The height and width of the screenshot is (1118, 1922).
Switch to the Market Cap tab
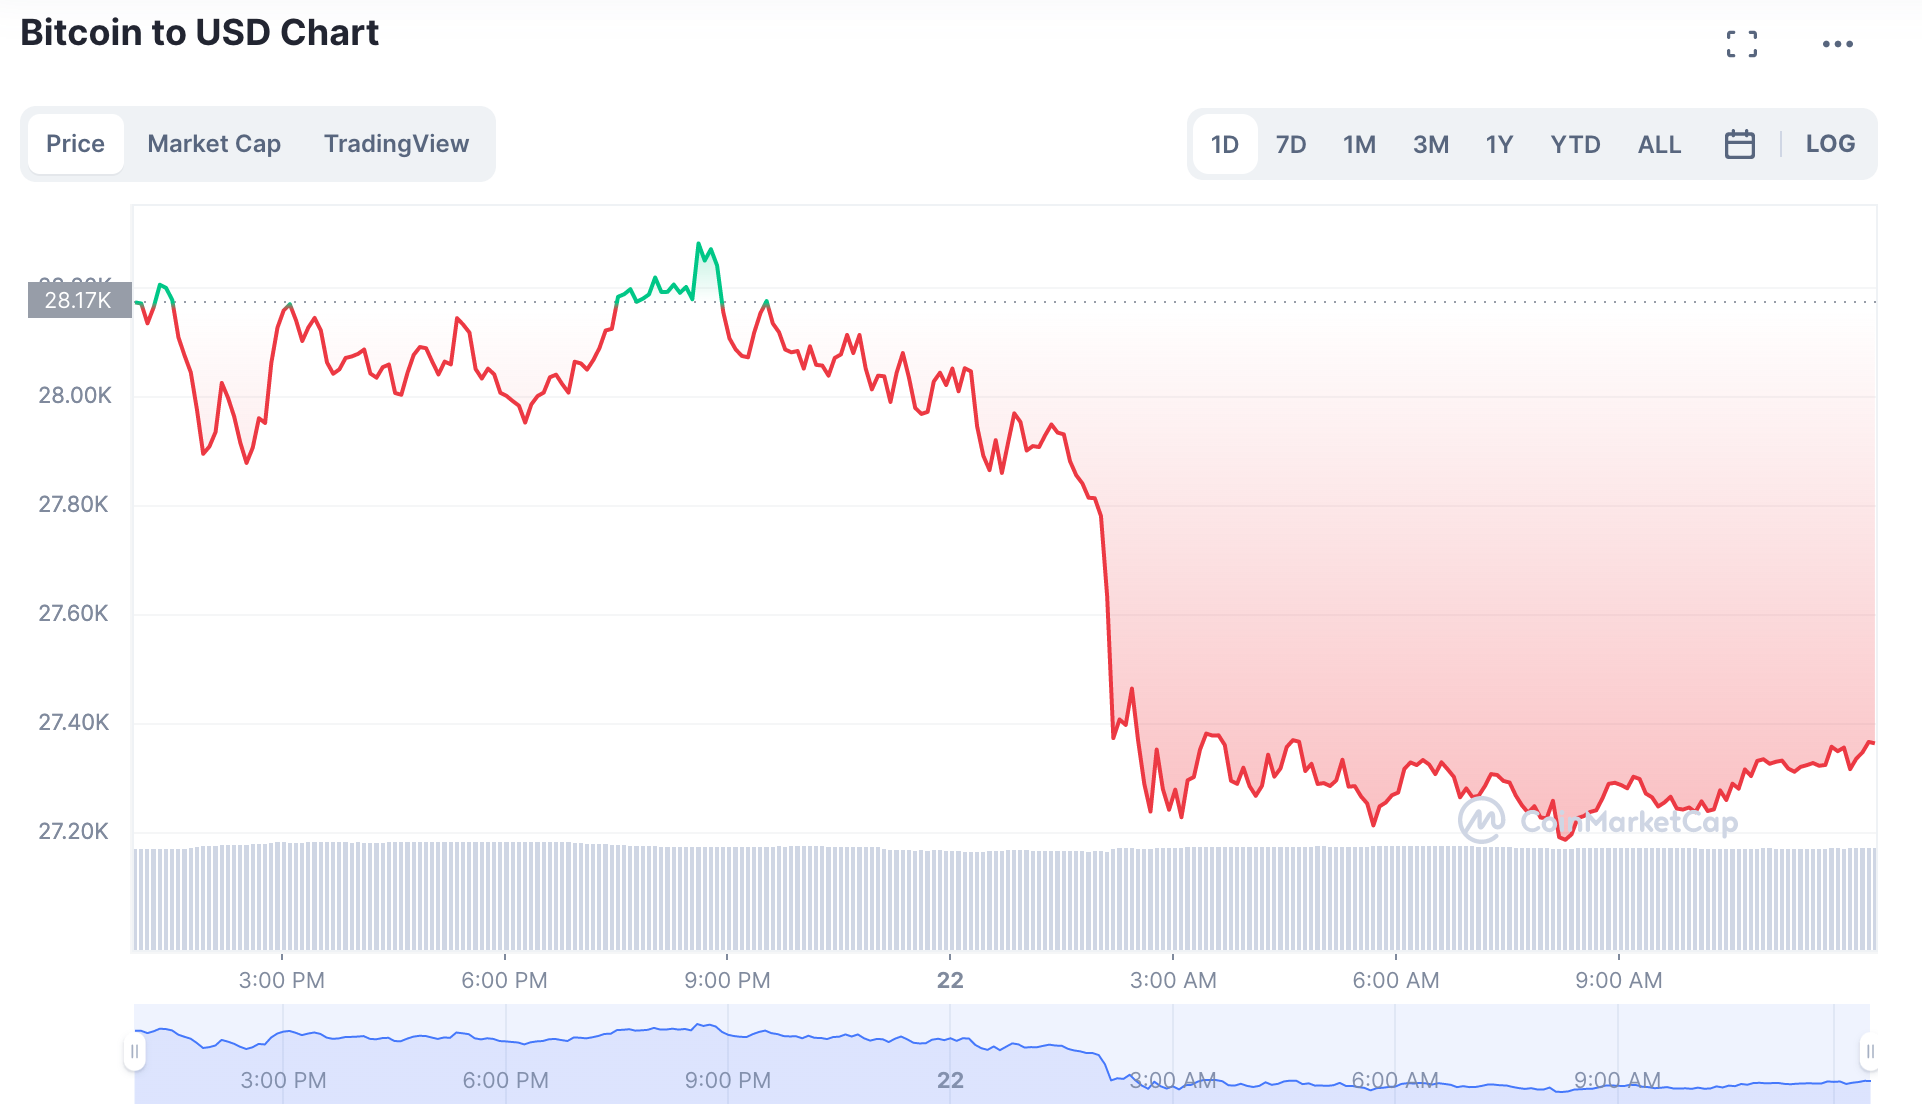coord(214,144)
